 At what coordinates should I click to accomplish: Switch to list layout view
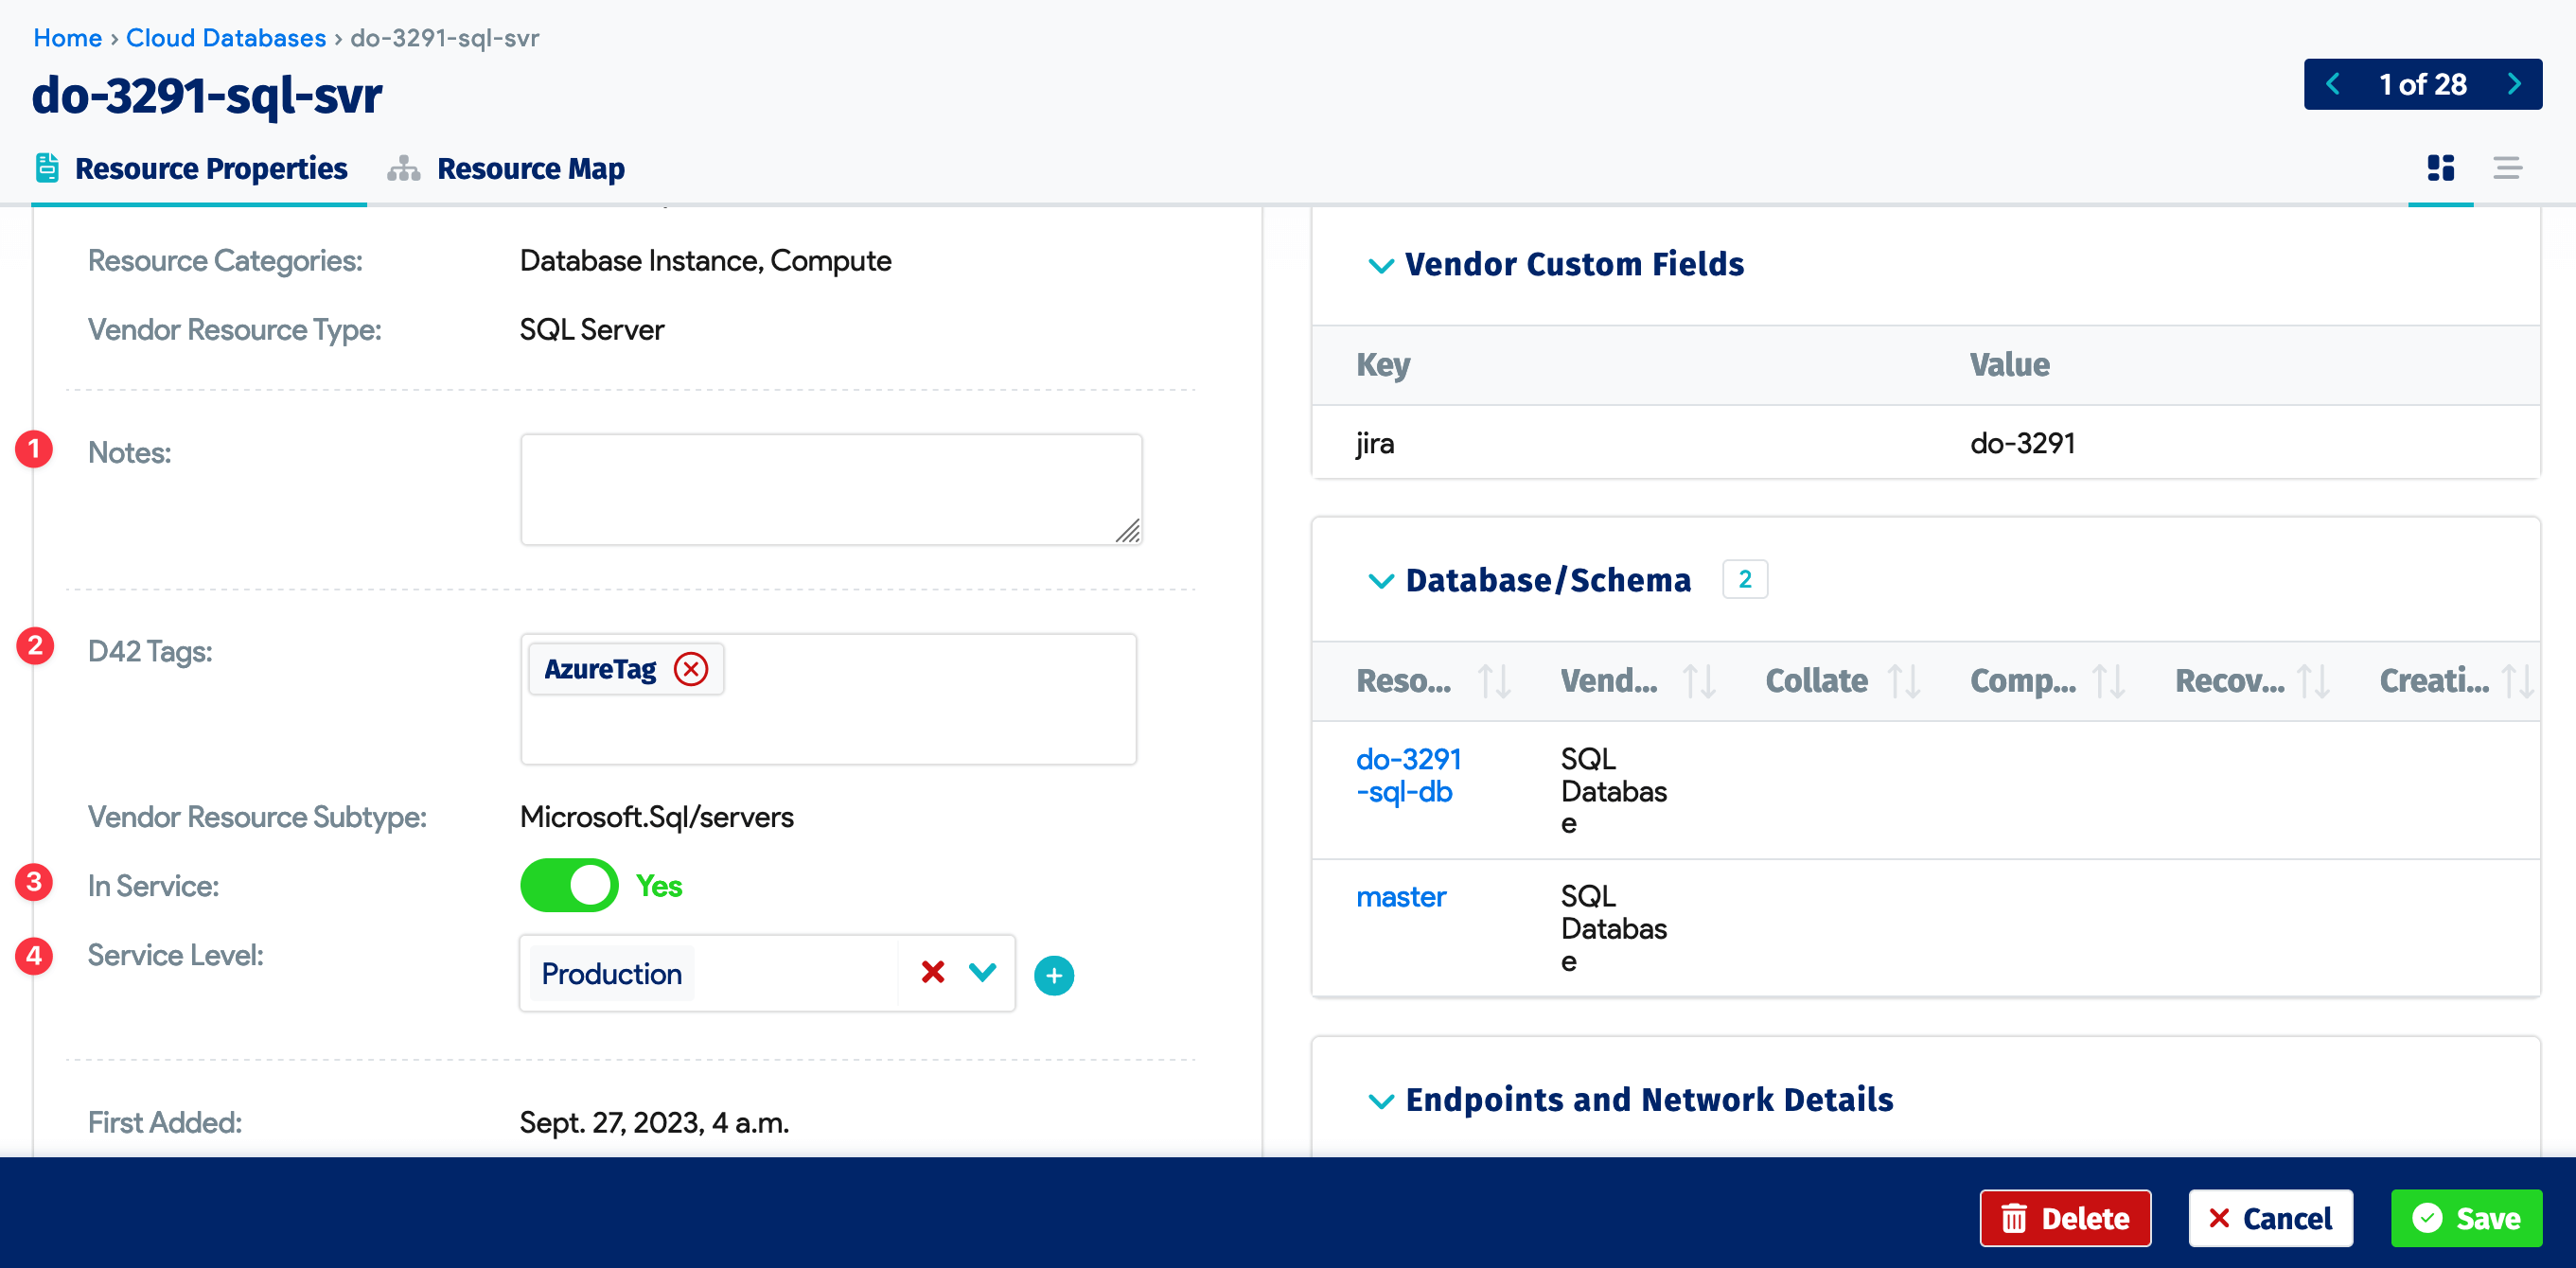2508,168
